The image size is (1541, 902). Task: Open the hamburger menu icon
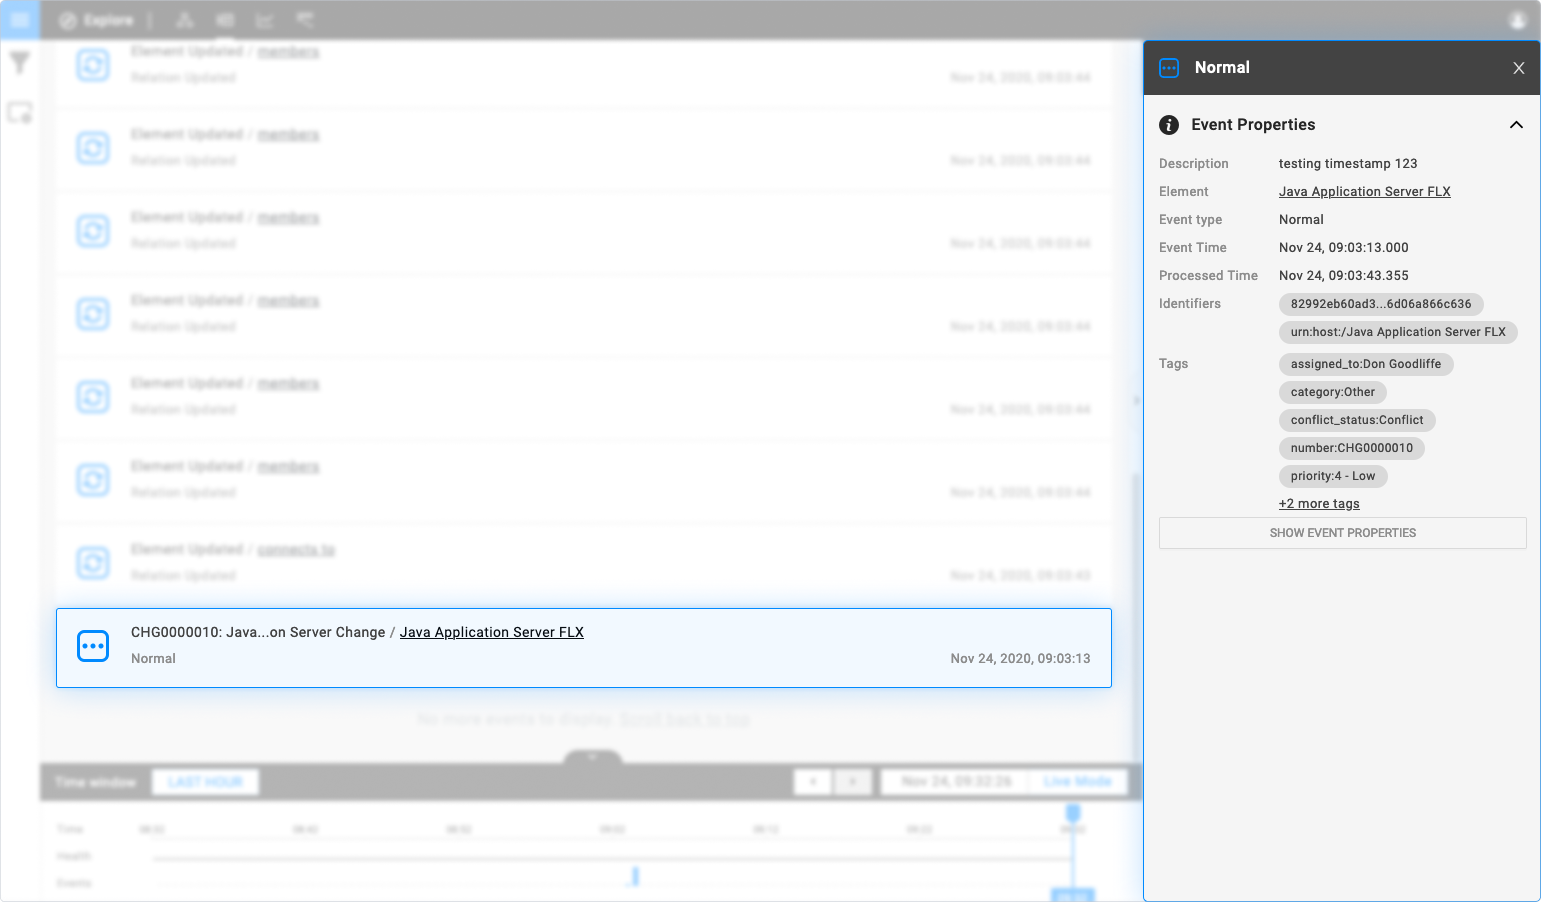pyautogui.click(x=20, y=20)
